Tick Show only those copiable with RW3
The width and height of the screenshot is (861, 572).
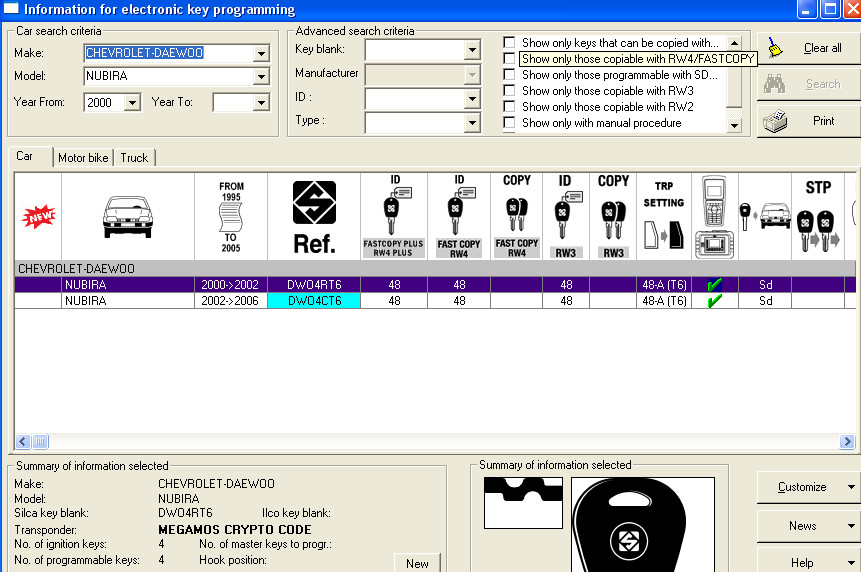(x=510, y=91)
